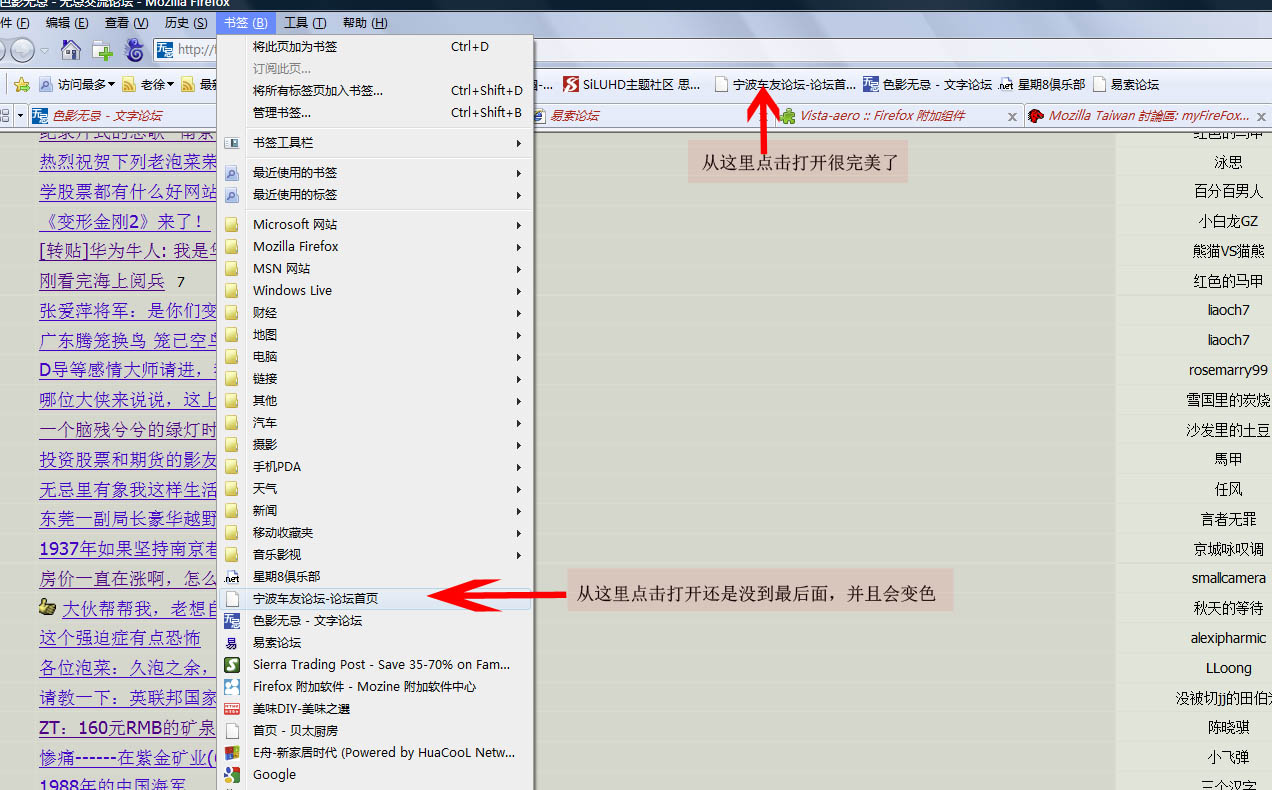Click author name alexipharmic

tap(1228, 638)
